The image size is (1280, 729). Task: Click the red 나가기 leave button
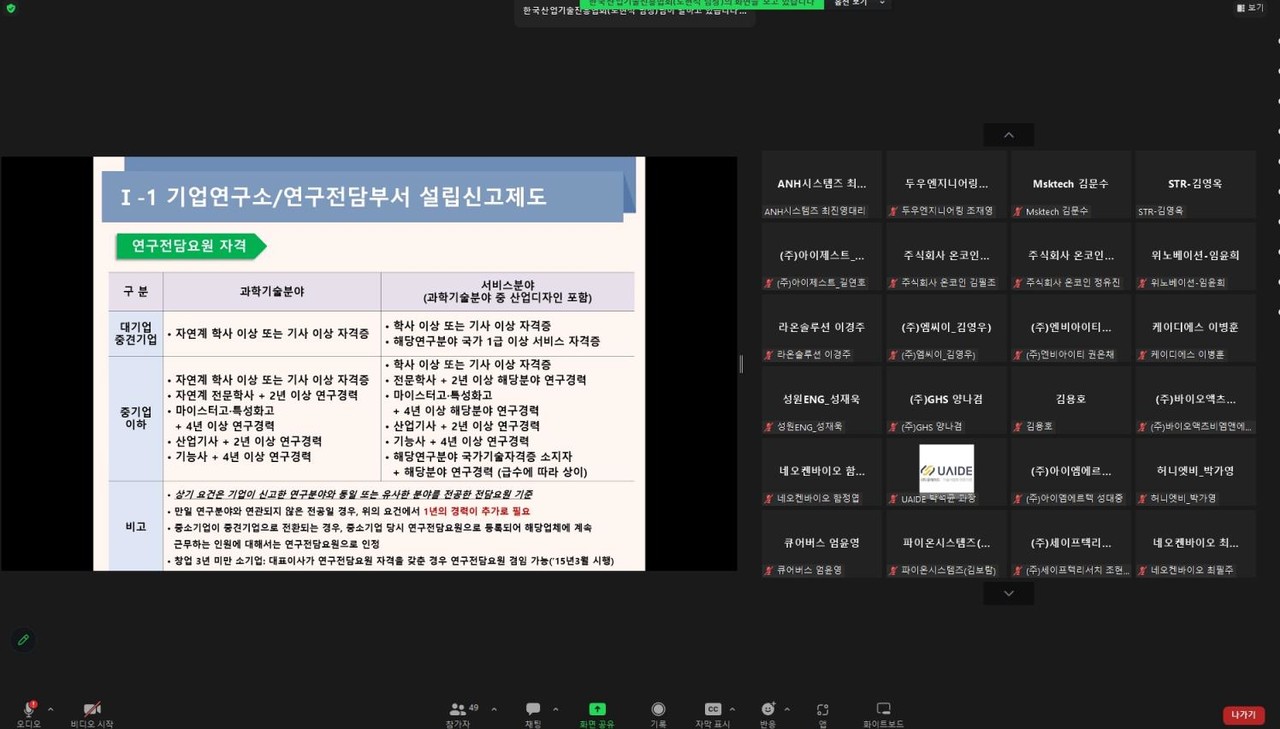coord(1244,715)
